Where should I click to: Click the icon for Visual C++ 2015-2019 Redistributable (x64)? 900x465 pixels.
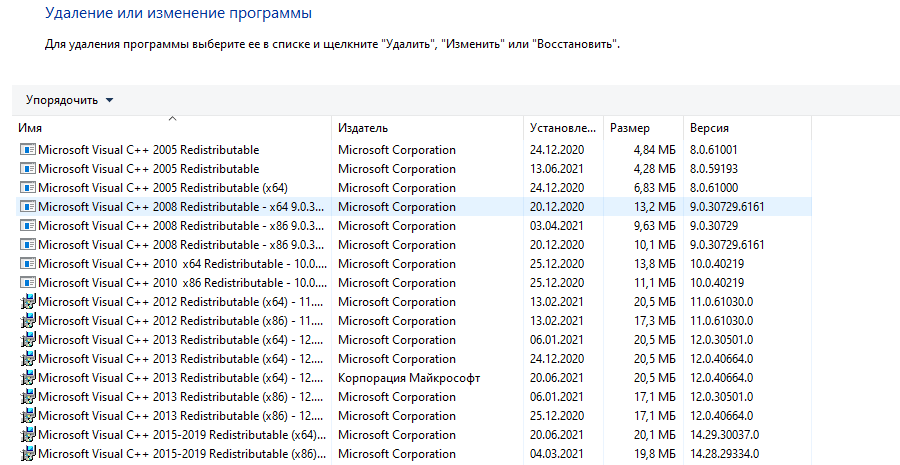27,435
